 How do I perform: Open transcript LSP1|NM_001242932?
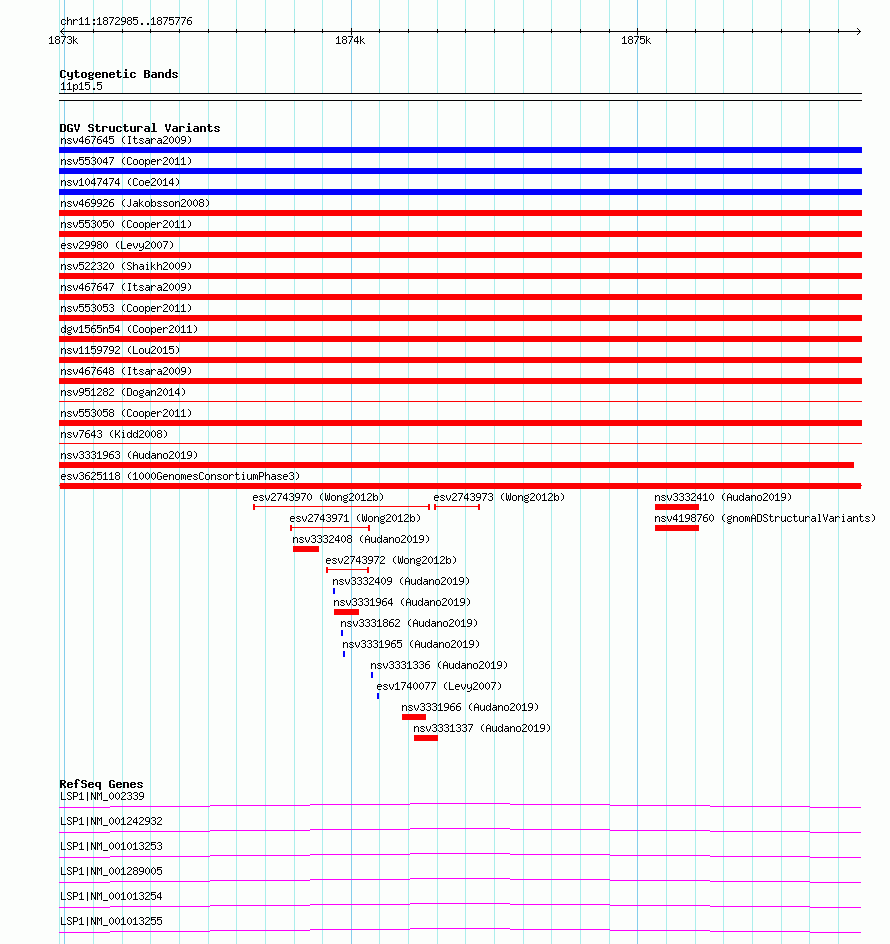pos(111,821)
